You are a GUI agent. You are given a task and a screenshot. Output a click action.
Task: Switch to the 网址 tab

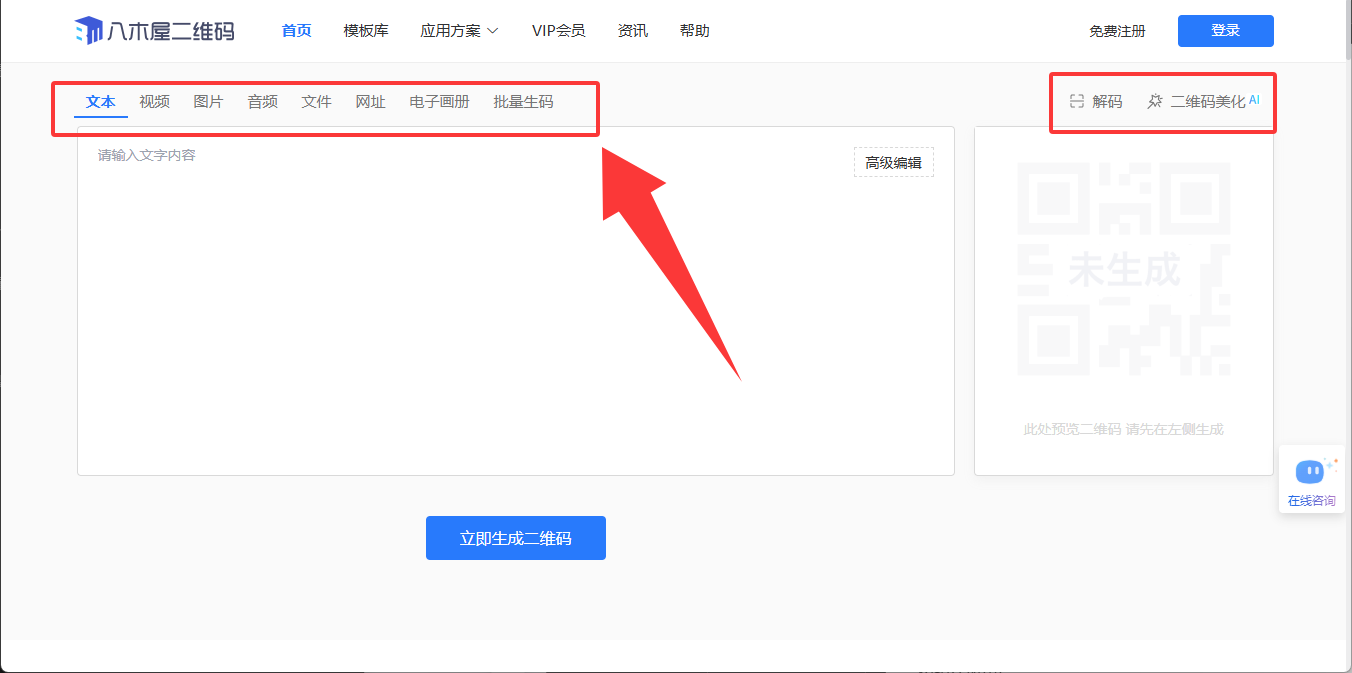(x=370, y=101)
